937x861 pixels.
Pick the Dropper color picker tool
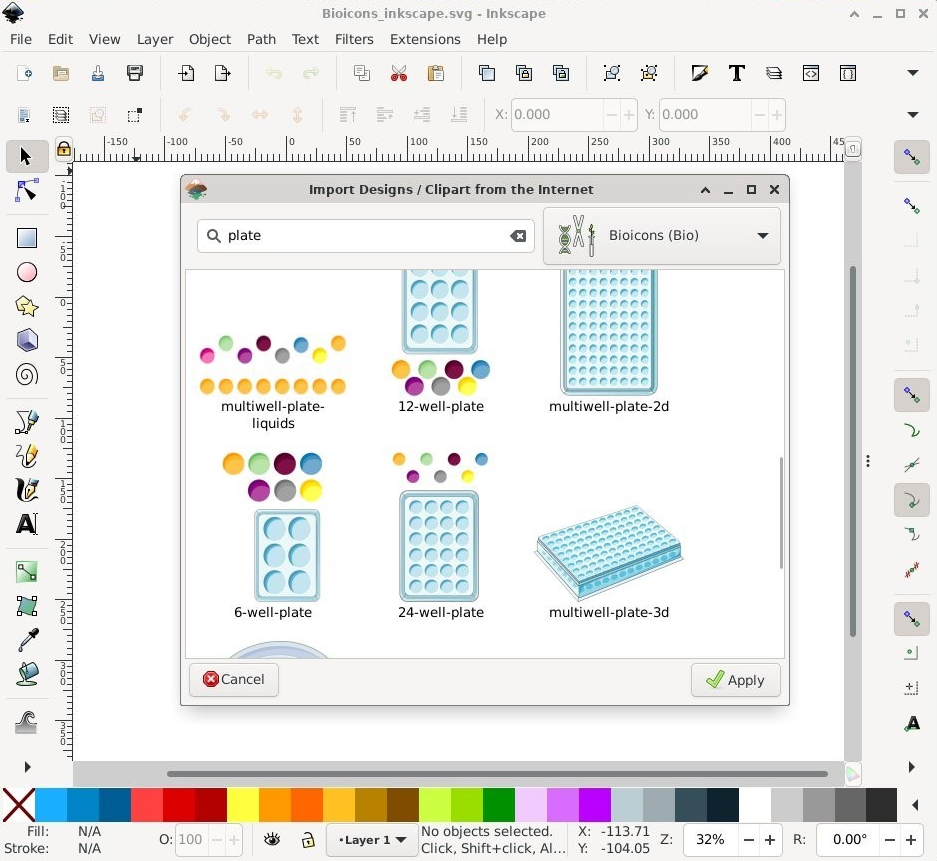pos(27,640)
